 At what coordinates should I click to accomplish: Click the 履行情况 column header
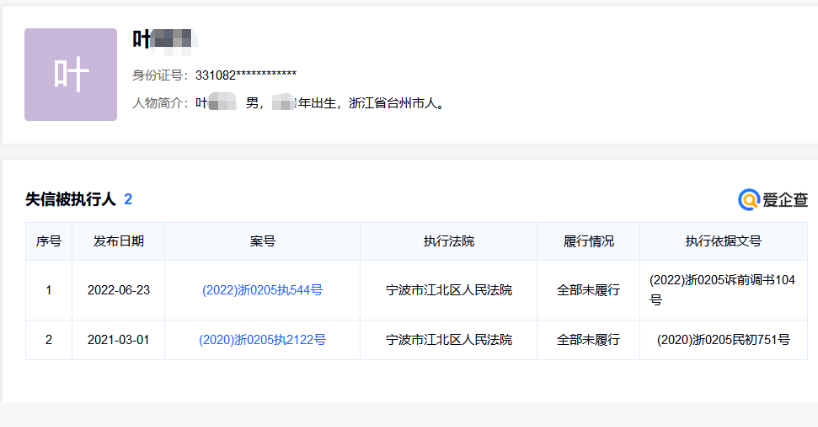[x=588, y=241]
